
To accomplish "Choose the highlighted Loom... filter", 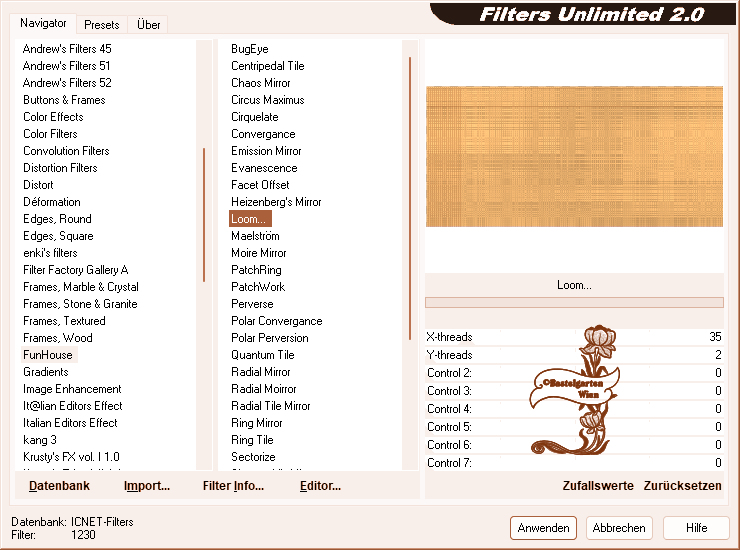I will [x=250, y=219].
